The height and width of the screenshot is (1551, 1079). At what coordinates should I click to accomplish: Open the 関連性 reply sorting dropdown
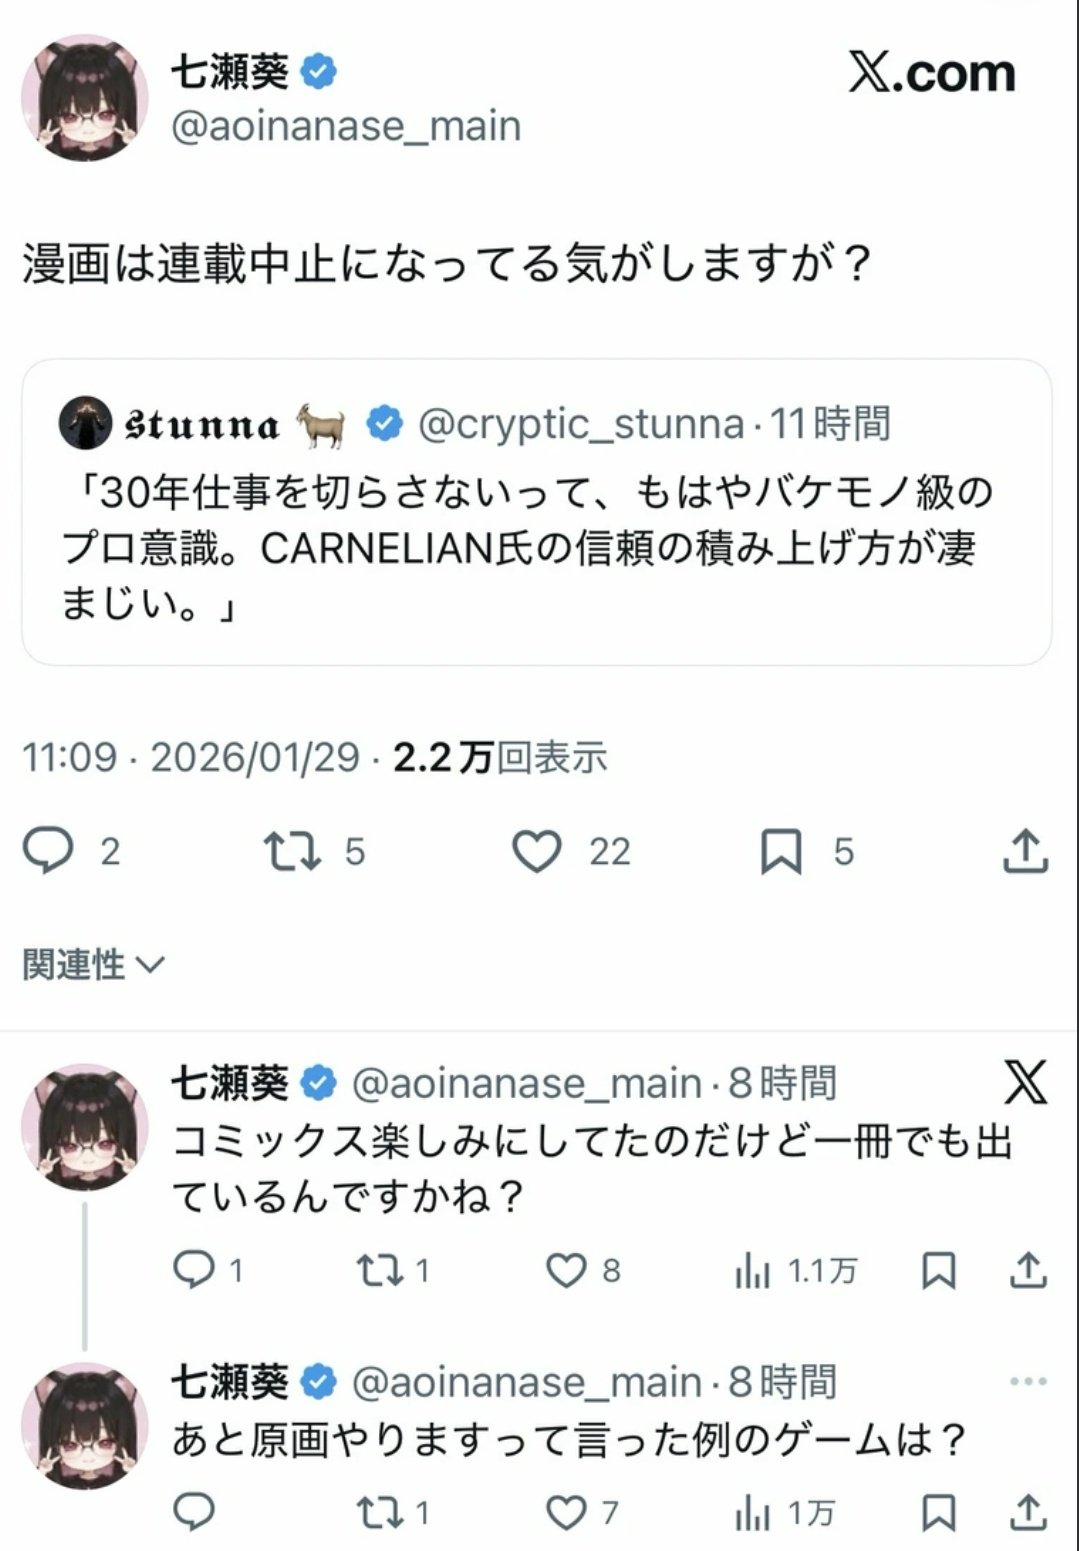pyautogui.click(x=93, y=965)
